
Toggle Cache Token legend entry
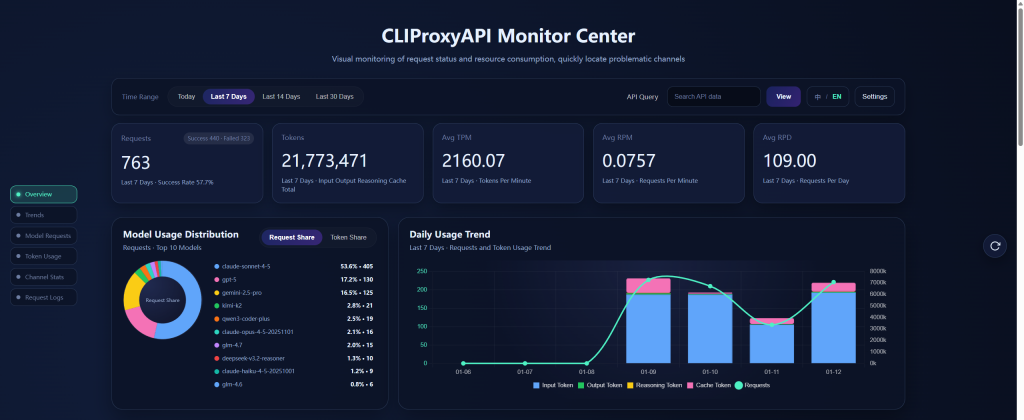click(x=711, y=385)
